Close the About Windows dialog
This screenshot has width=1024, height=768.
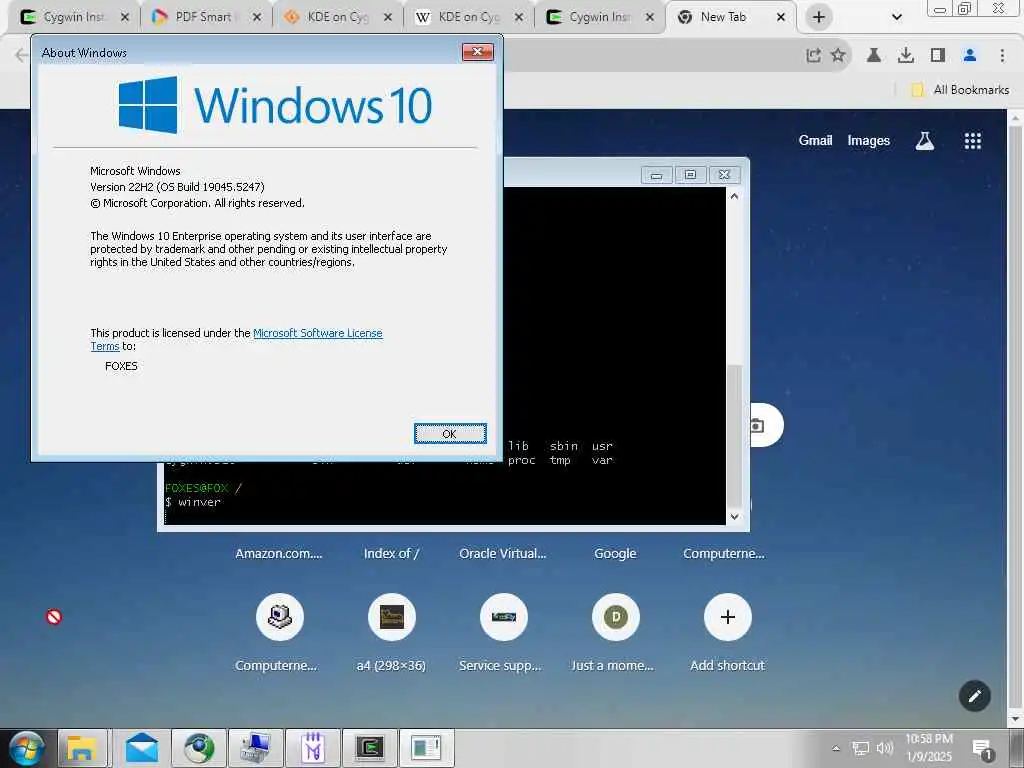[x=477, y=52]
